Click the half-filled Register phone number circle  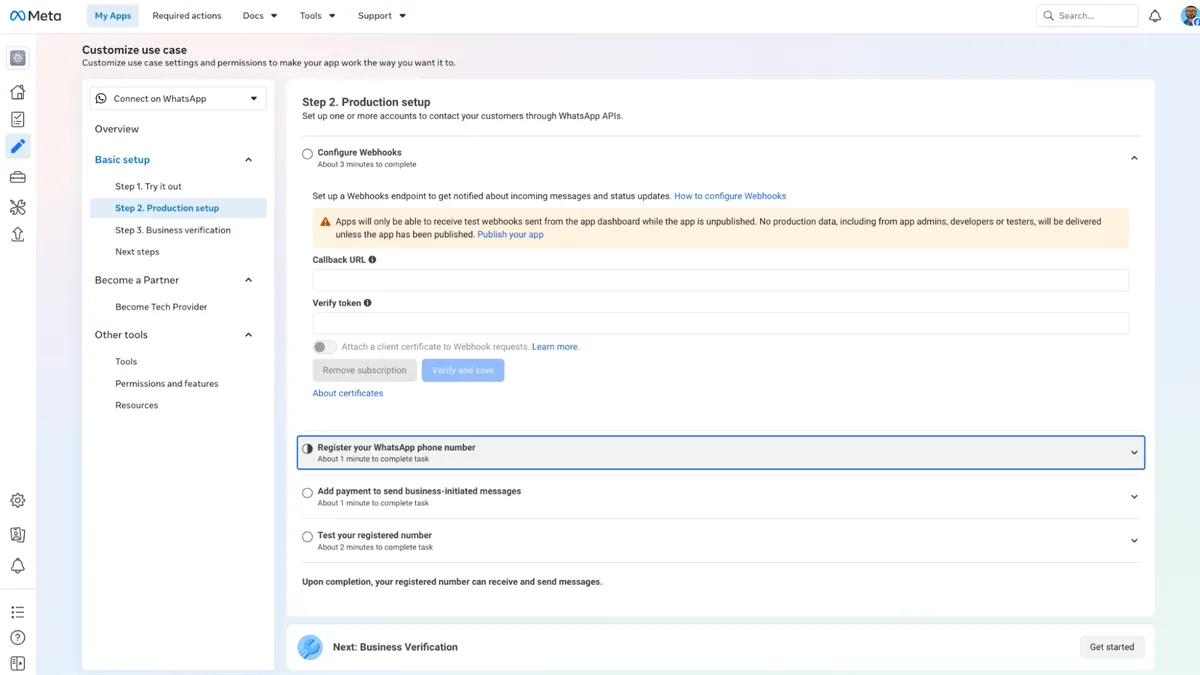click(307, 449)
